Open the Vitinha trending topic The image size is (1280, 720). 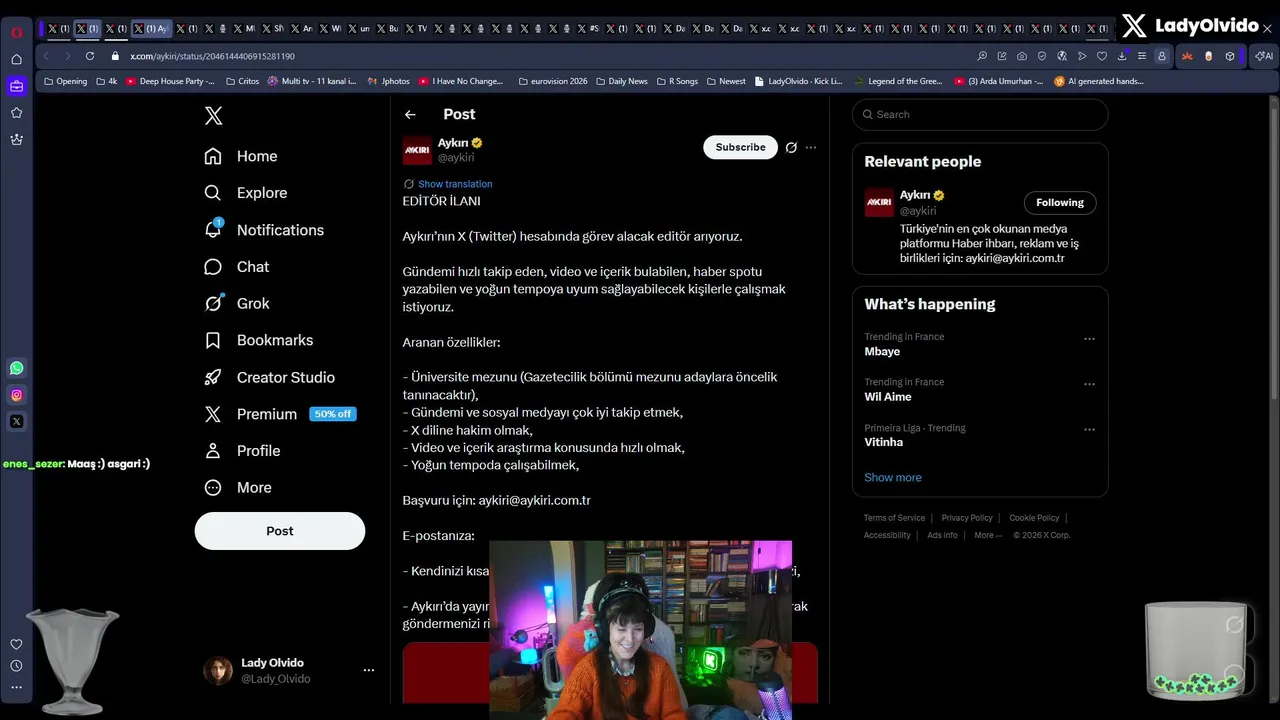click(883, 442)
